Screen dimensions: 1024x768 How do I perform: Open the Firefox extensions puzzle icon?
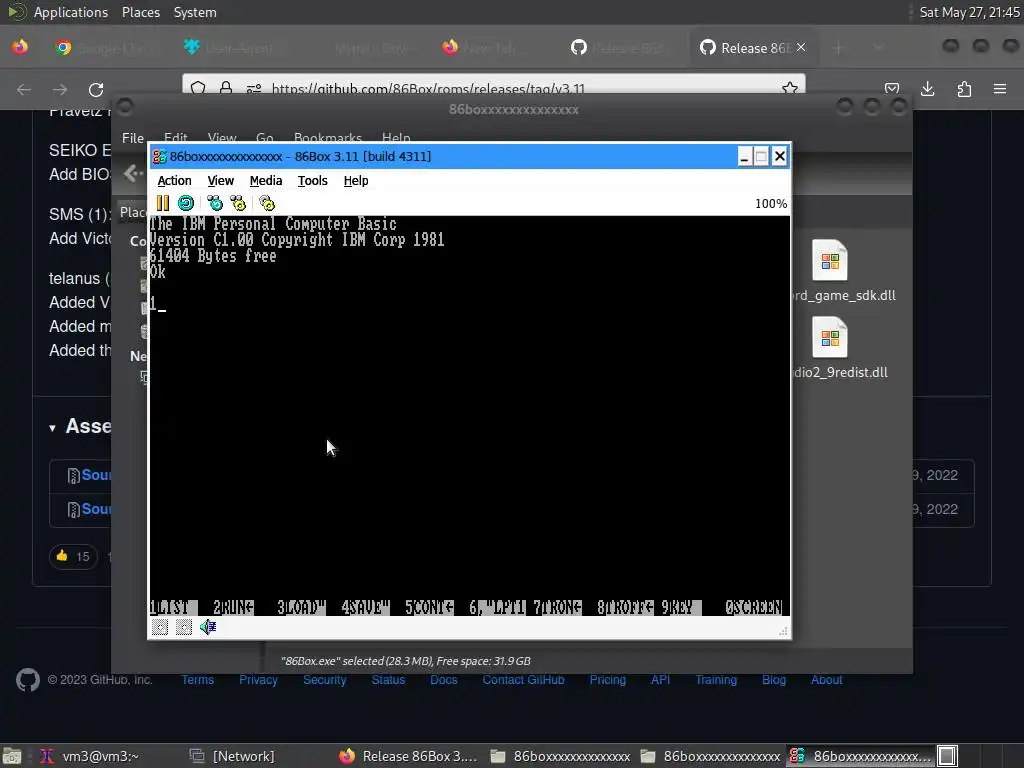tap(964, 89)
